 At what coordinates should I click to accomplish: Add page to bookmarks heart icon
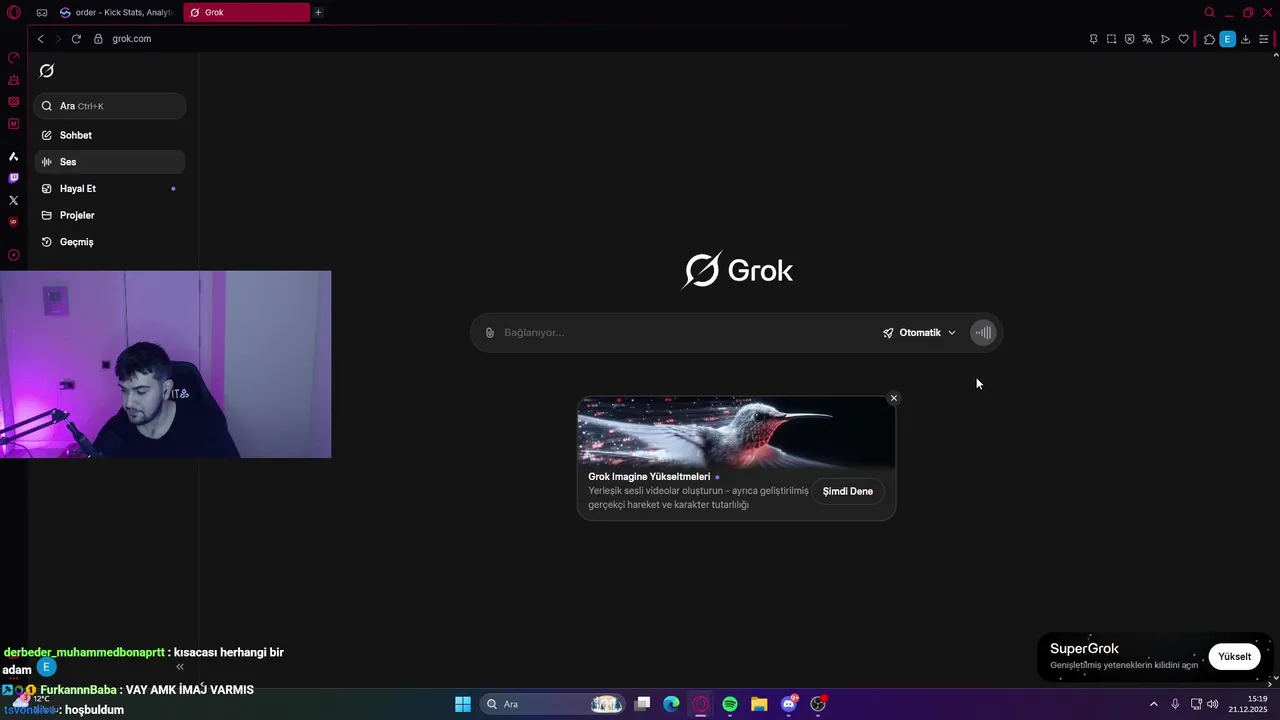pos(1183,39)
